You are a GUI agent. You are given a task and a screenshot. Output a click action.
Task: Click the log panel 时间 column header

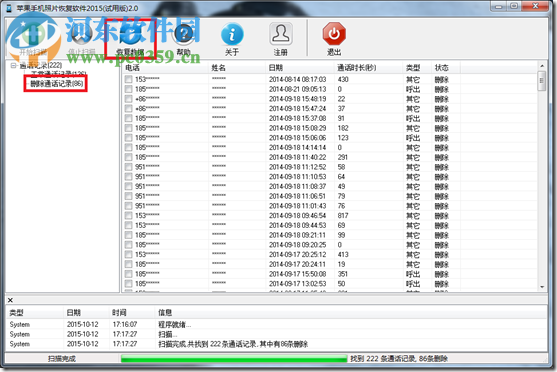(x=132, y=313)
